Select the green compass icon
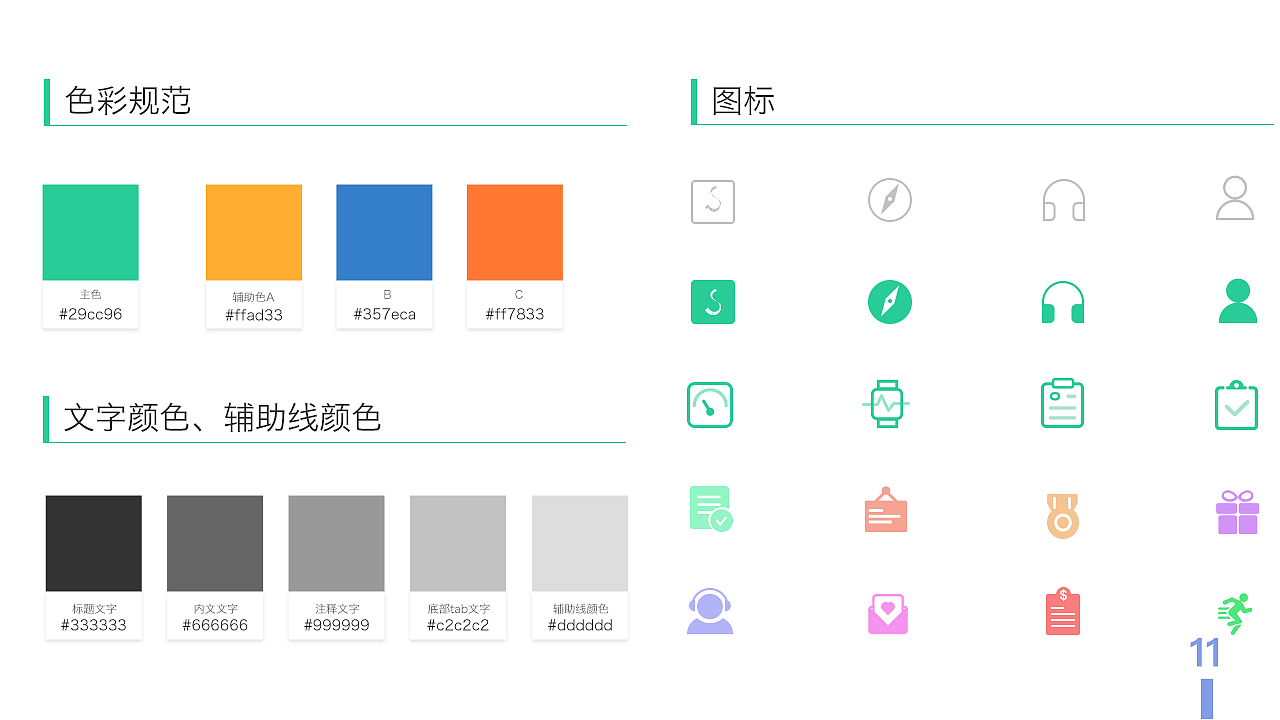Image resolution: width=1280 pixels, height=720 pixels. tap(889, 301)
